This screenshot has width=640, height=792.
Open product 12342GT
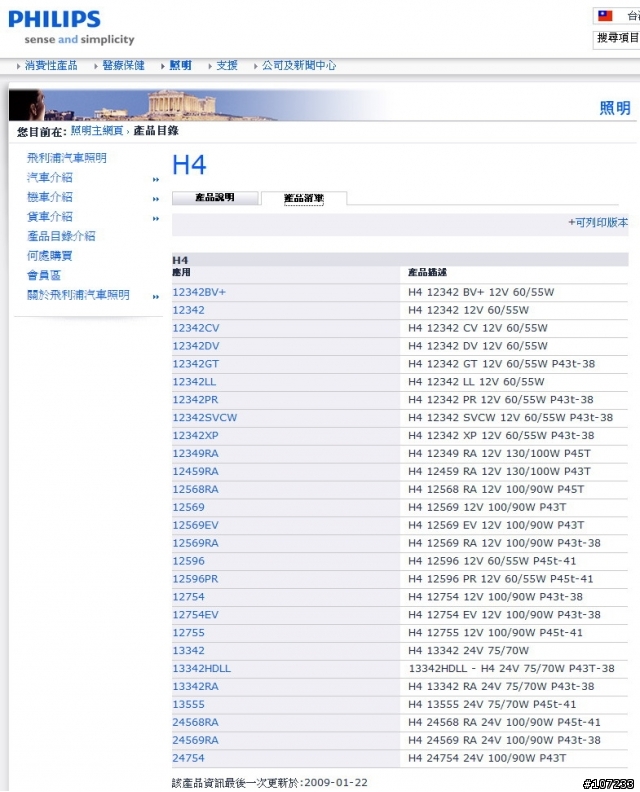point(195,364)
